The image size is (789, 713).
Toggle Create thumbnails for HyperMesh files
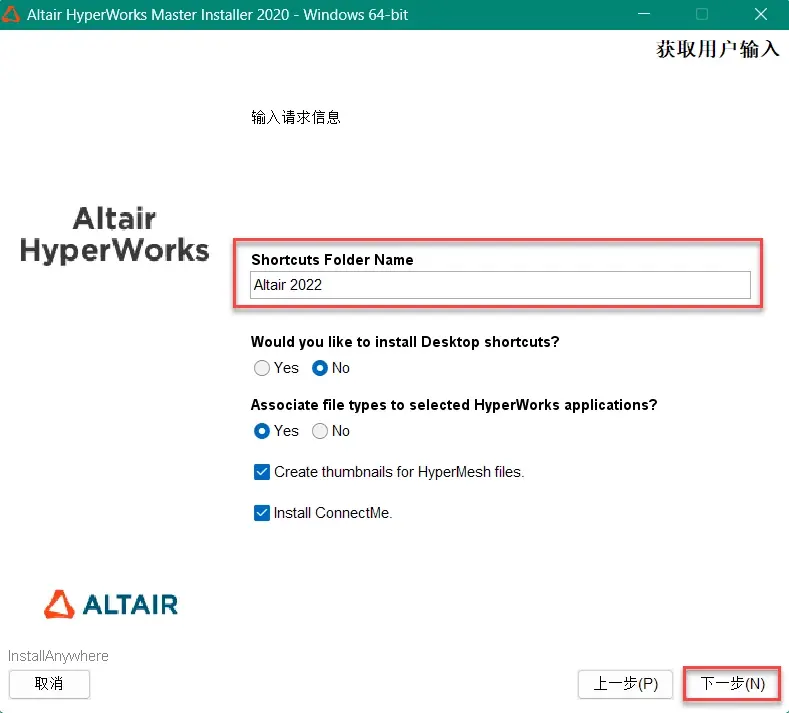(262, 472)
